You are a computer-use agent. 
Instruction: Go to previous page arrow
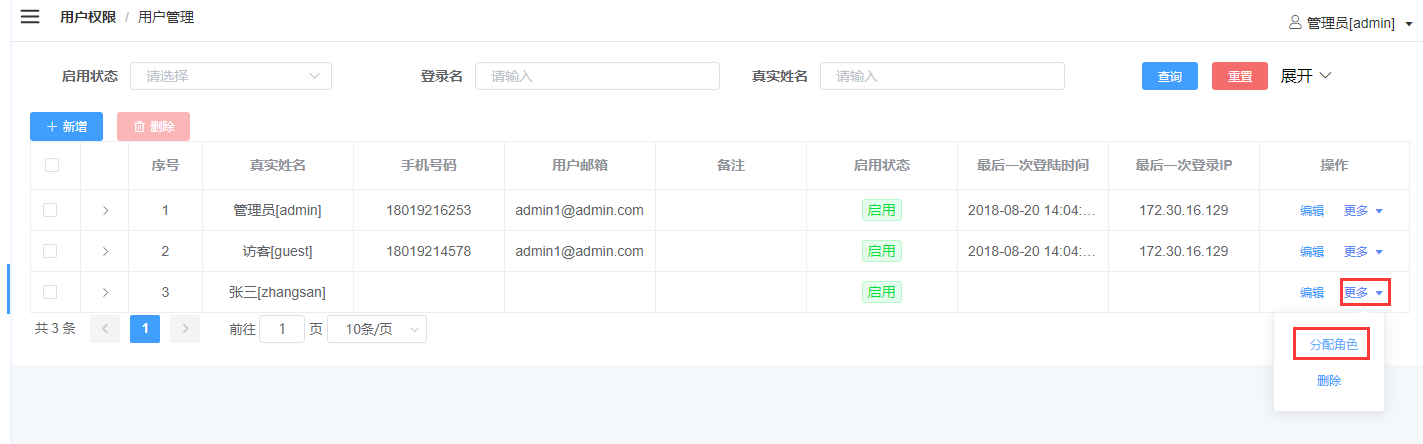105,329
